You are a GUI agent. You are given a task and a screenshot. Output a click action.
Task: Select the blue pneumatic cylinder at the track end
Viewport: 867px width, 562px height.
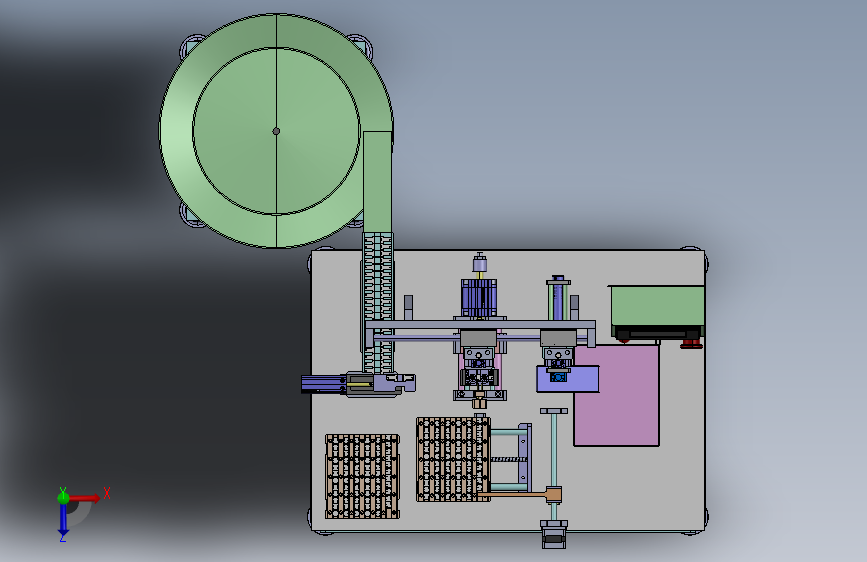coord(323,384)
